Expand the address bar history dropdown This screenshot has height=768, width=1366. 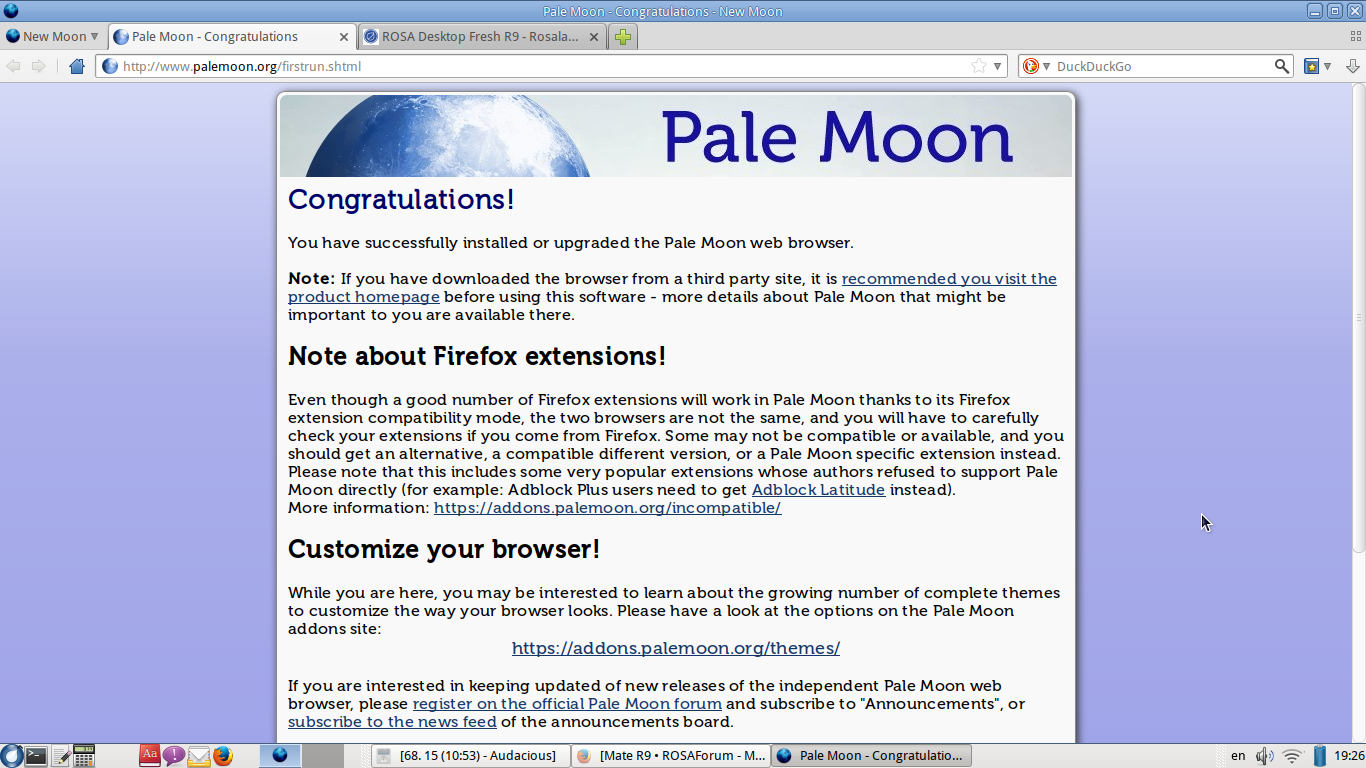pos(997,66)
